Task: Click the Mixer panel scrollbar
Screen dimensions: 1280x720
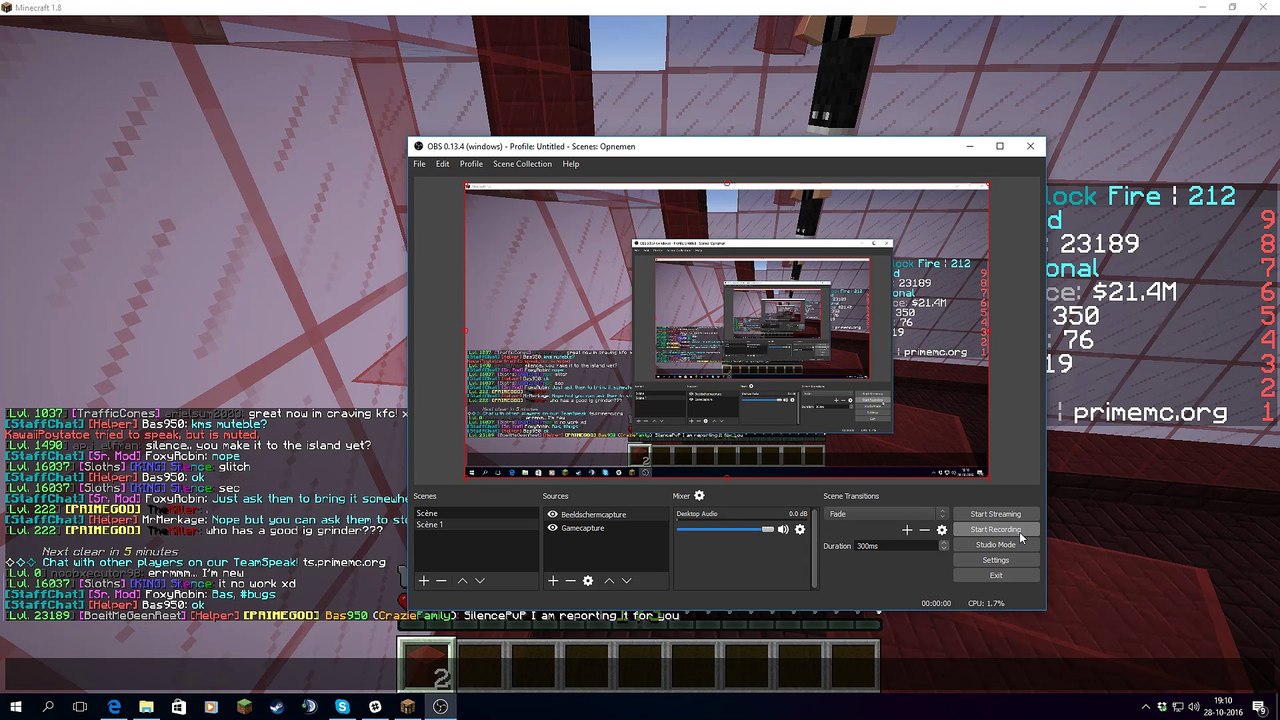Action: click(814, 548)
